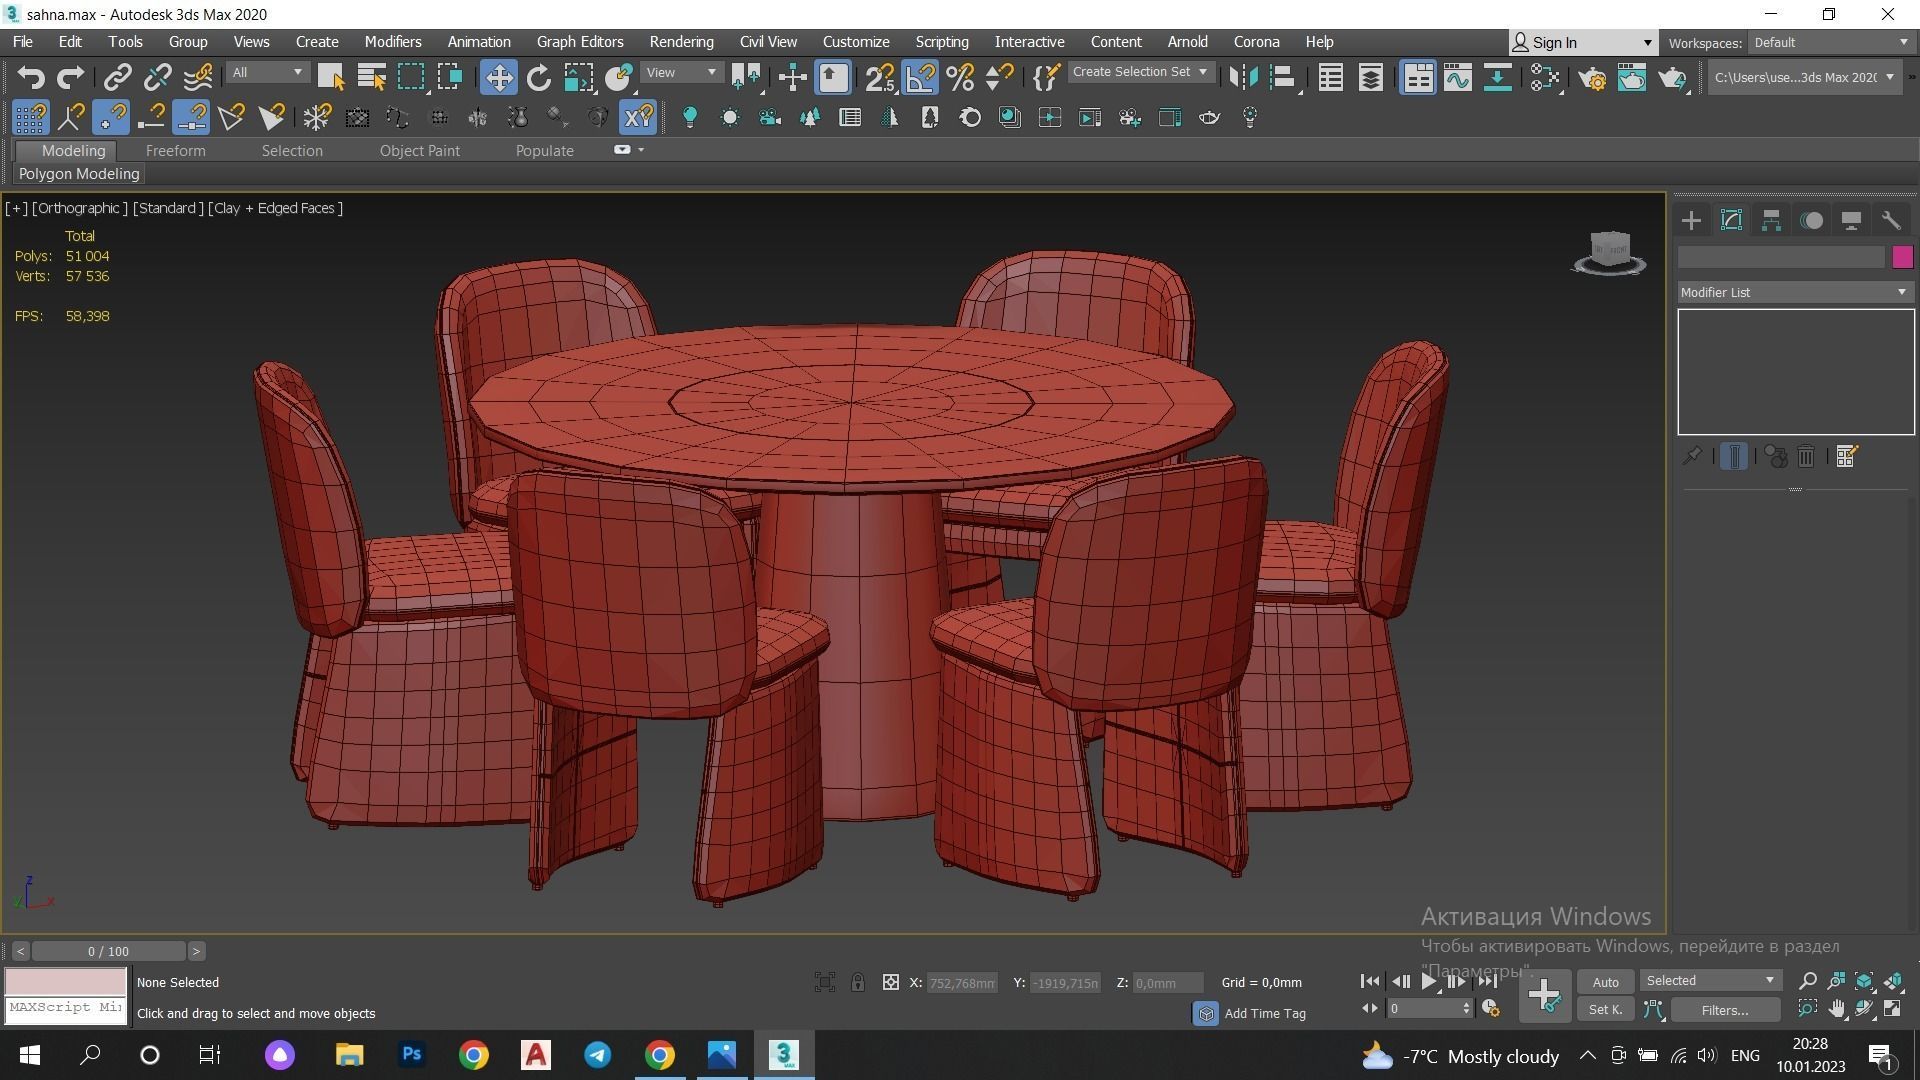Image resolution: width=1920 pixels, height=1080 pixels.
Task: Open Curve Editor icon
Action: [1458, 77]
